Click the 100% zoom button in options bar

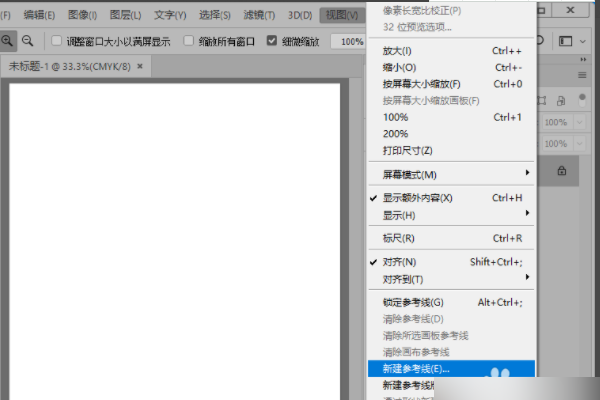click(348, 41)
